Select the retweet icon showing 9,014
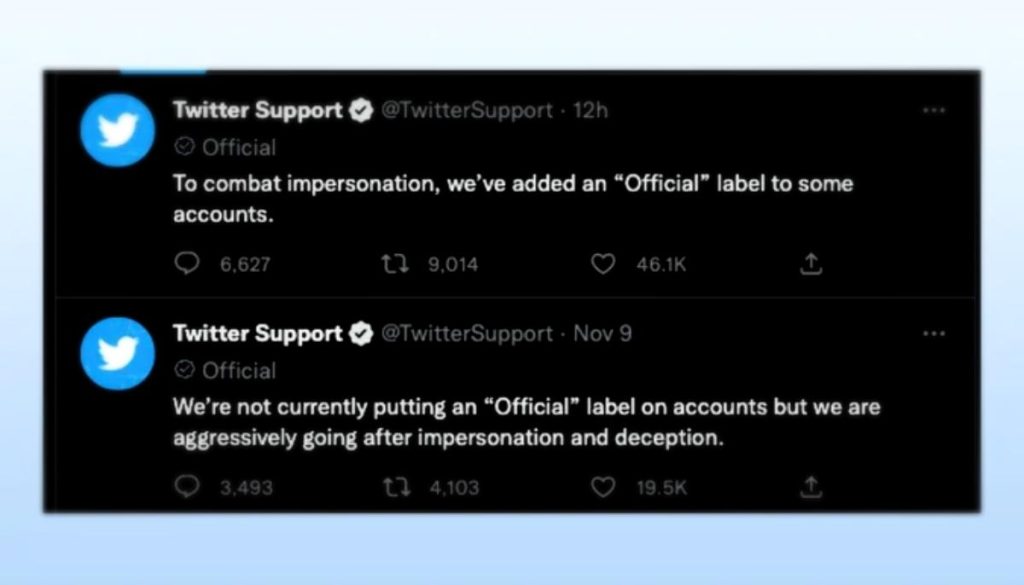 tap(395, 263)
